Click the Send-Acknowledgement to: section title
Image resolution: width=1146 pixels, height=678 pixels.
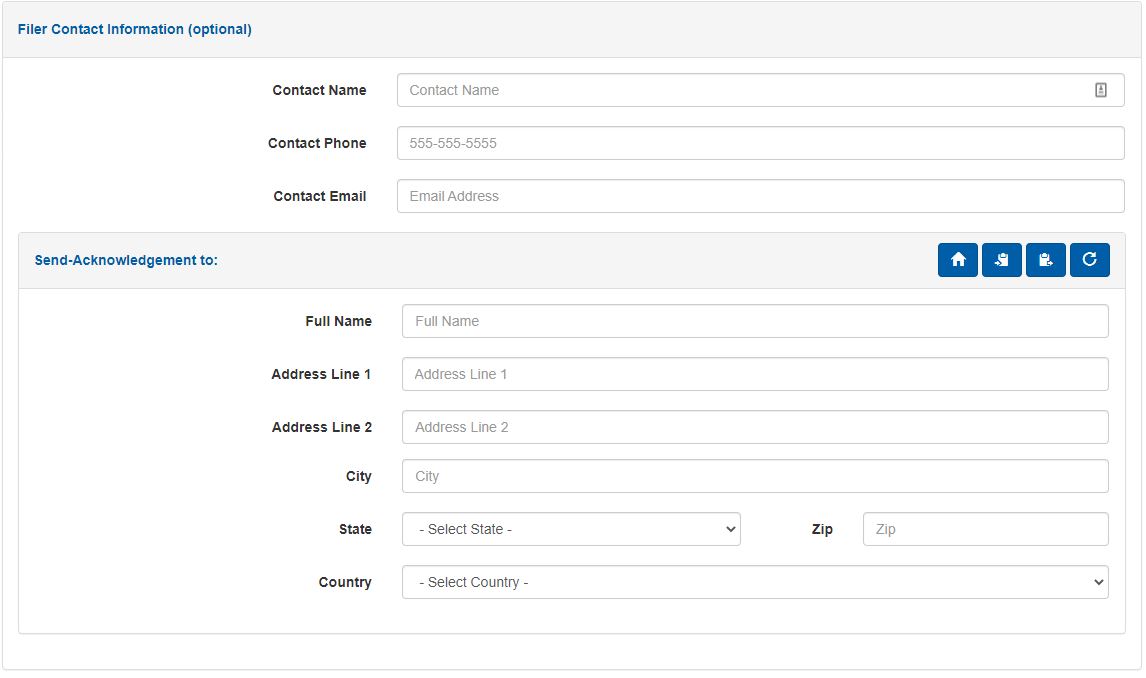point(126,260)
